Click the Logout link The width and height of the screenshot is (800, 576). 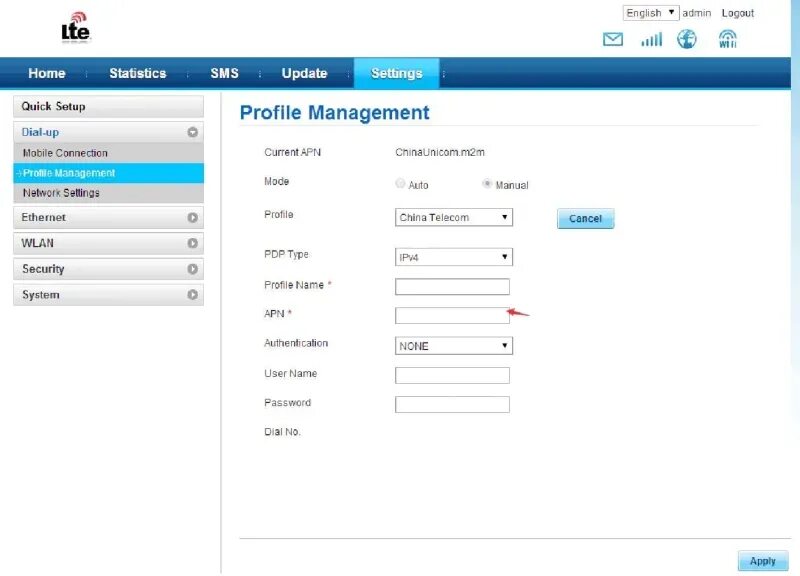click(737, 13)
